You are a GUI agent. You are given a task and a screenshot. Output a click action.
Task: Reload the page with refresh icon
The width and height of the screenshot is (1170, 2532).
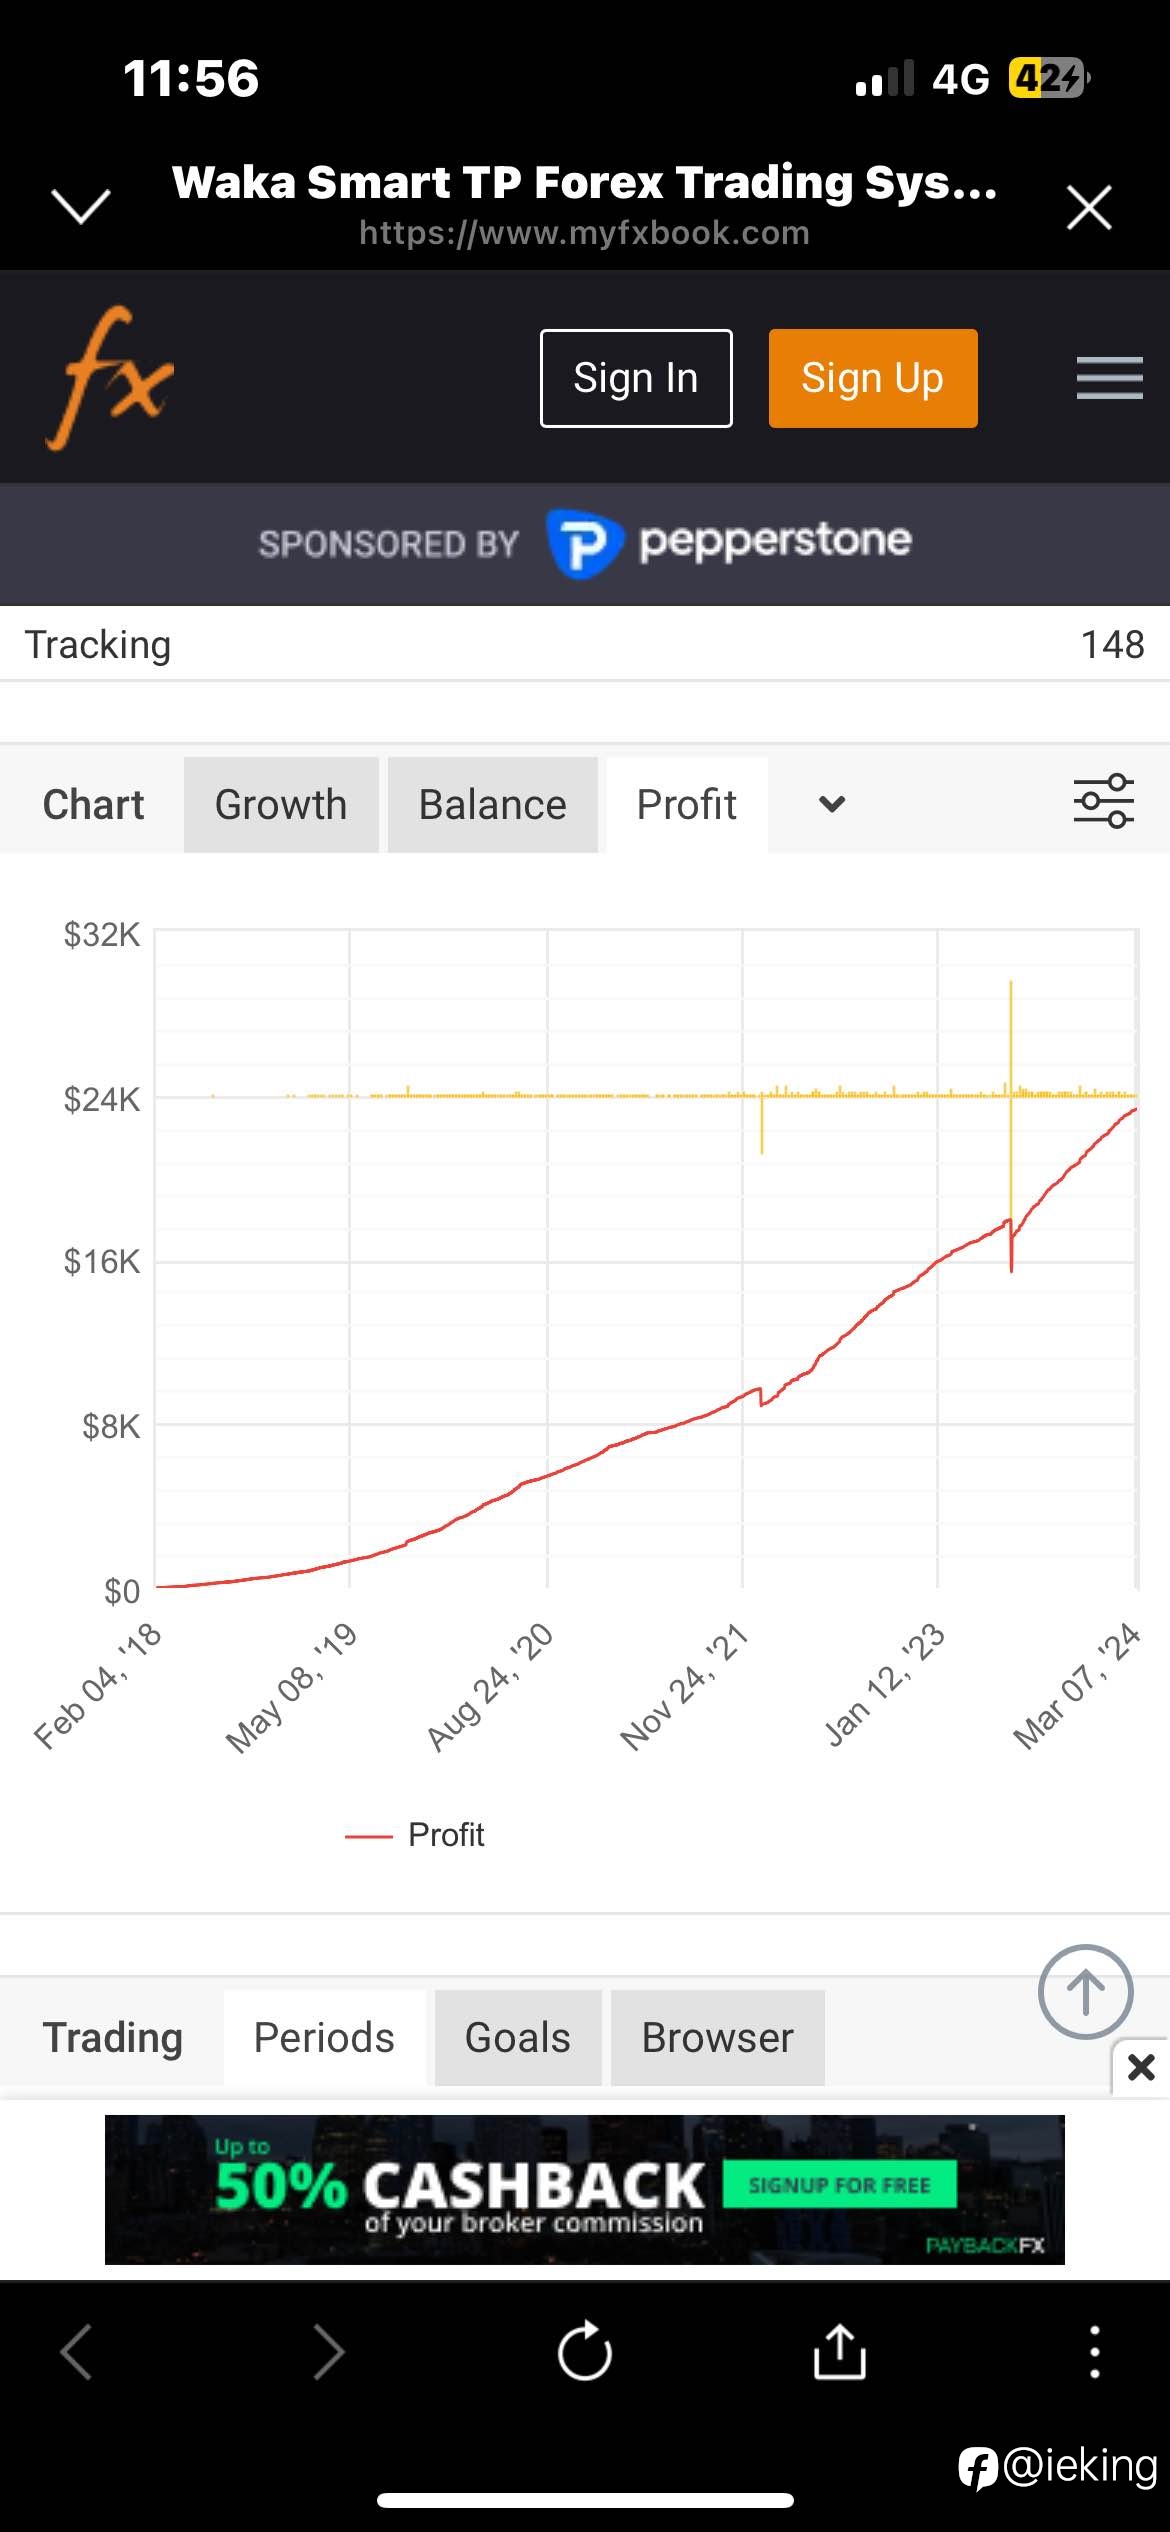[585, 2351]
